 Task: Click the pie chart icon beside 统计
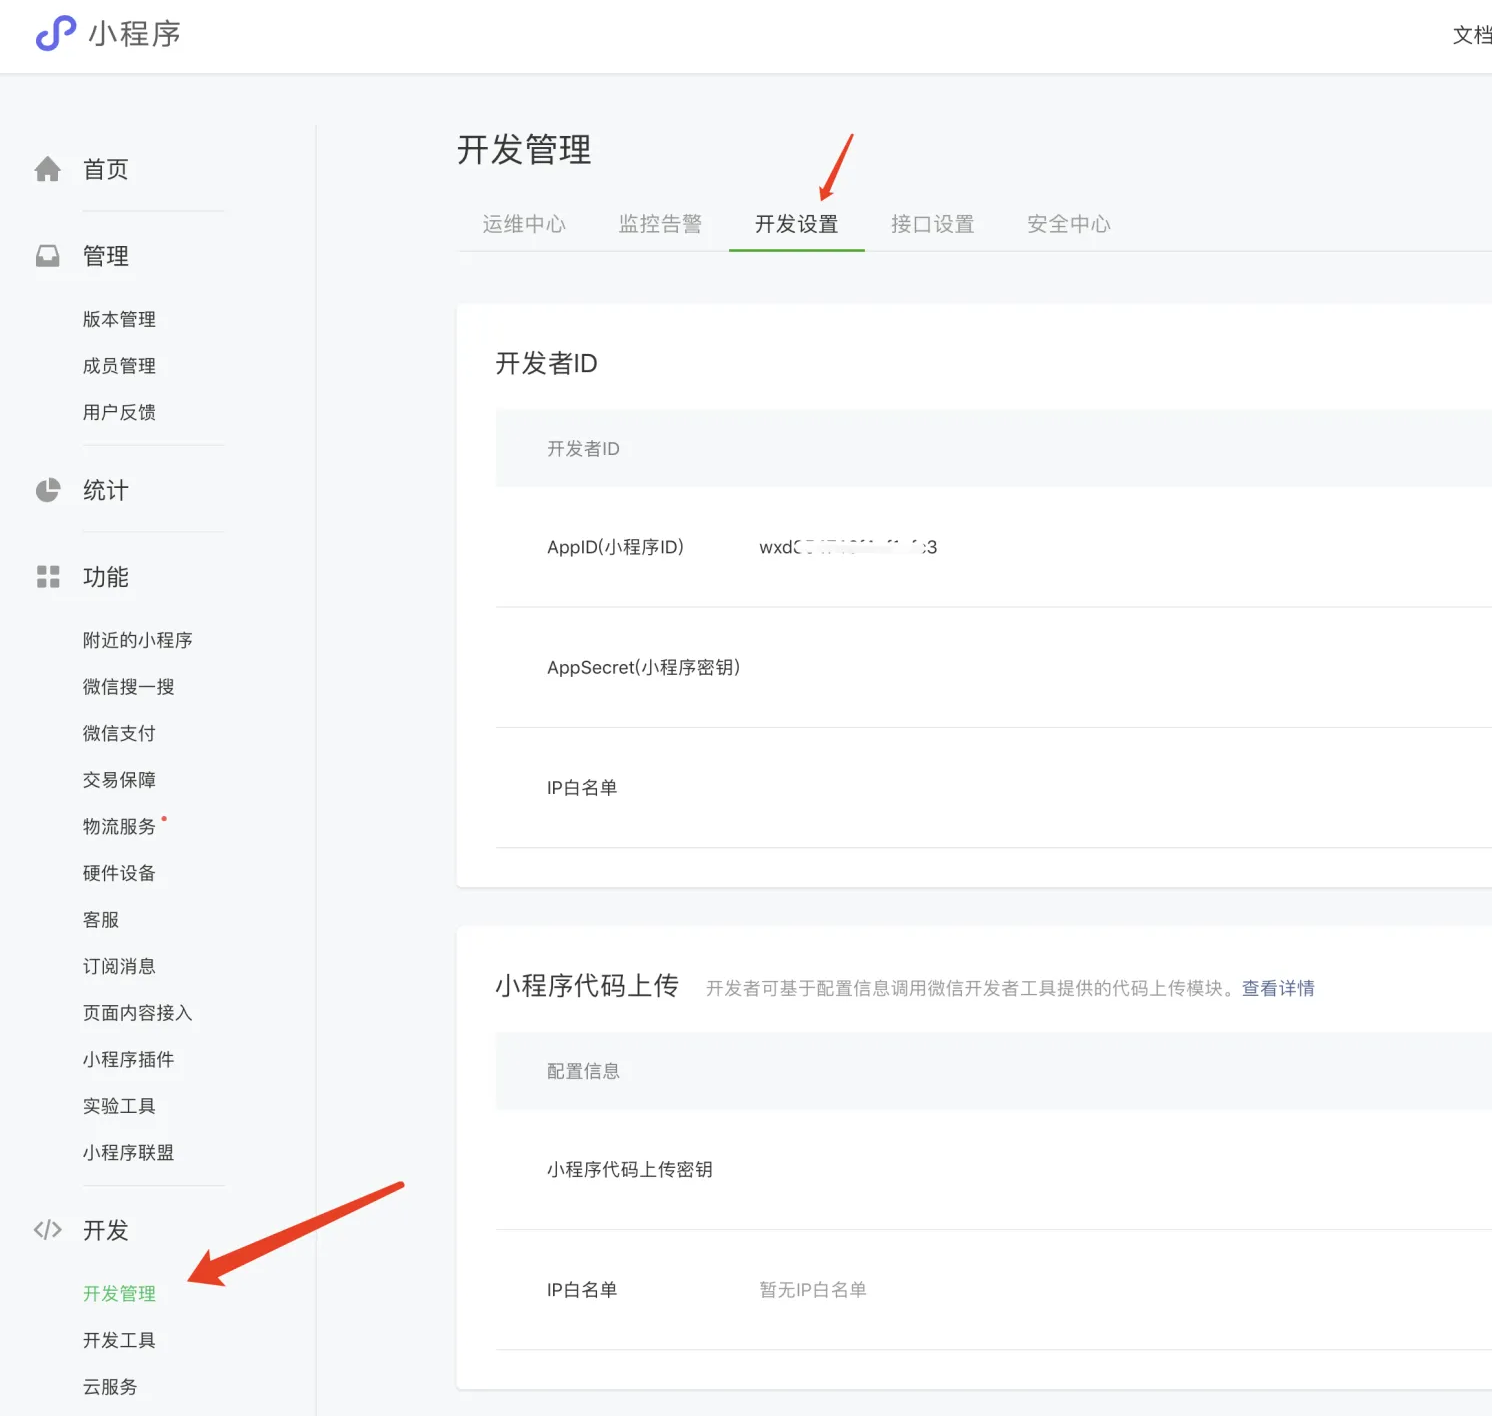click(48, 491)
